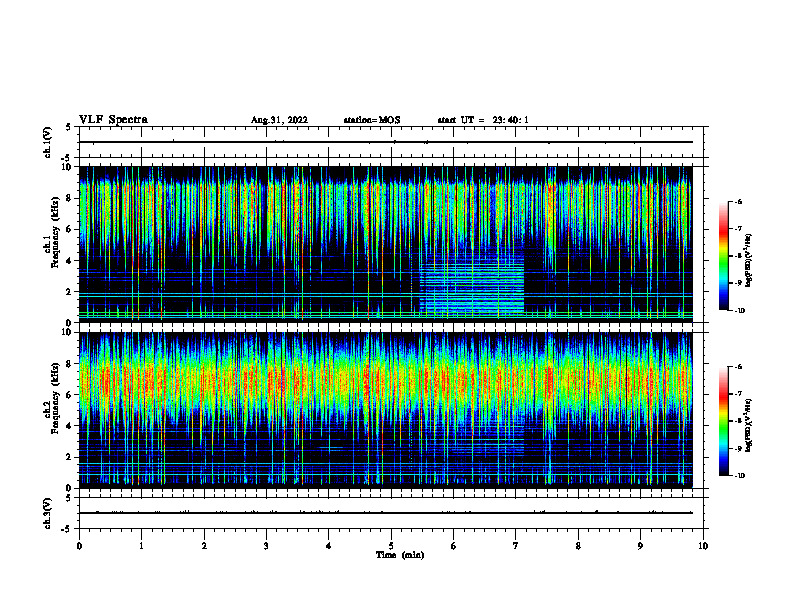This screenshot has width=792, height=612.
Task: Click the "-9" value on ch.2 color bar
Action: click(x=738, y=448)
